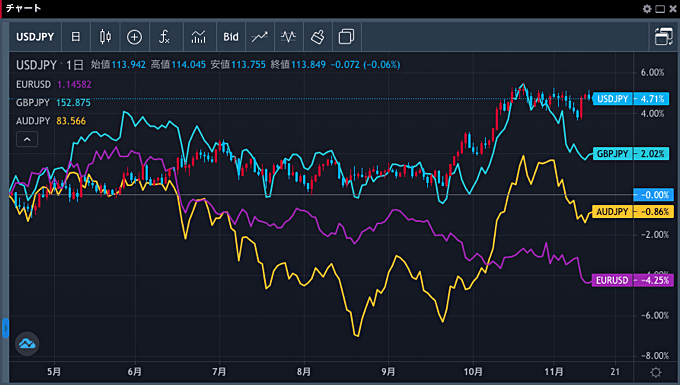The height and width of the screenshot is (385, 680).
Task: Open the 日 timeframe interval dropdown
Action: tap(75, 37)
